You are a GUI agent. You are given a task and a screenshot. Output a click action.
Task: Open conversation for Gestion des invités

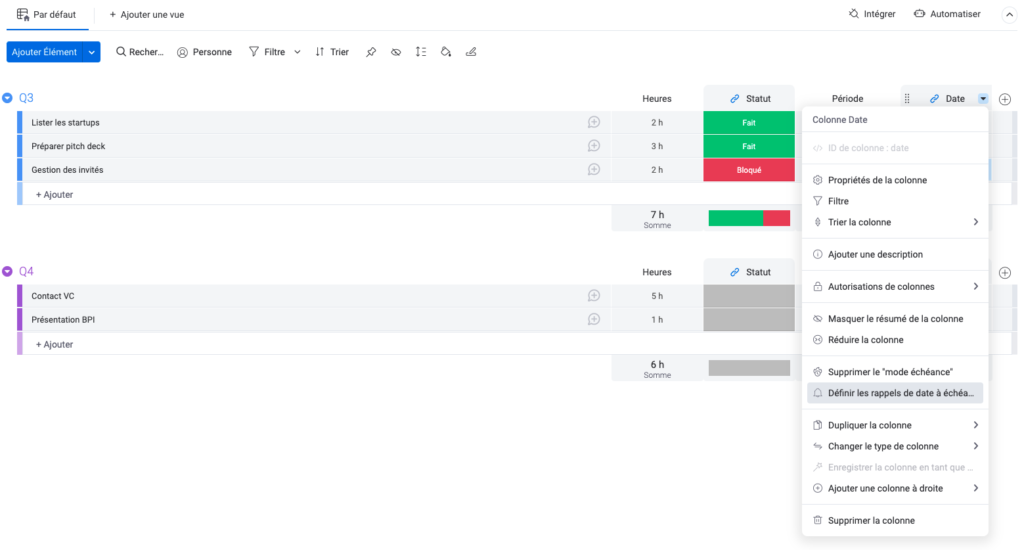pyautogui.click(x=594, y=169)
